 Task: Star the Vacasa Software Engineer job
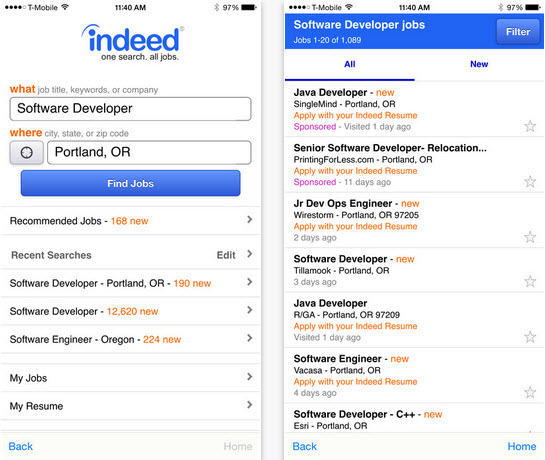[530, 392]
